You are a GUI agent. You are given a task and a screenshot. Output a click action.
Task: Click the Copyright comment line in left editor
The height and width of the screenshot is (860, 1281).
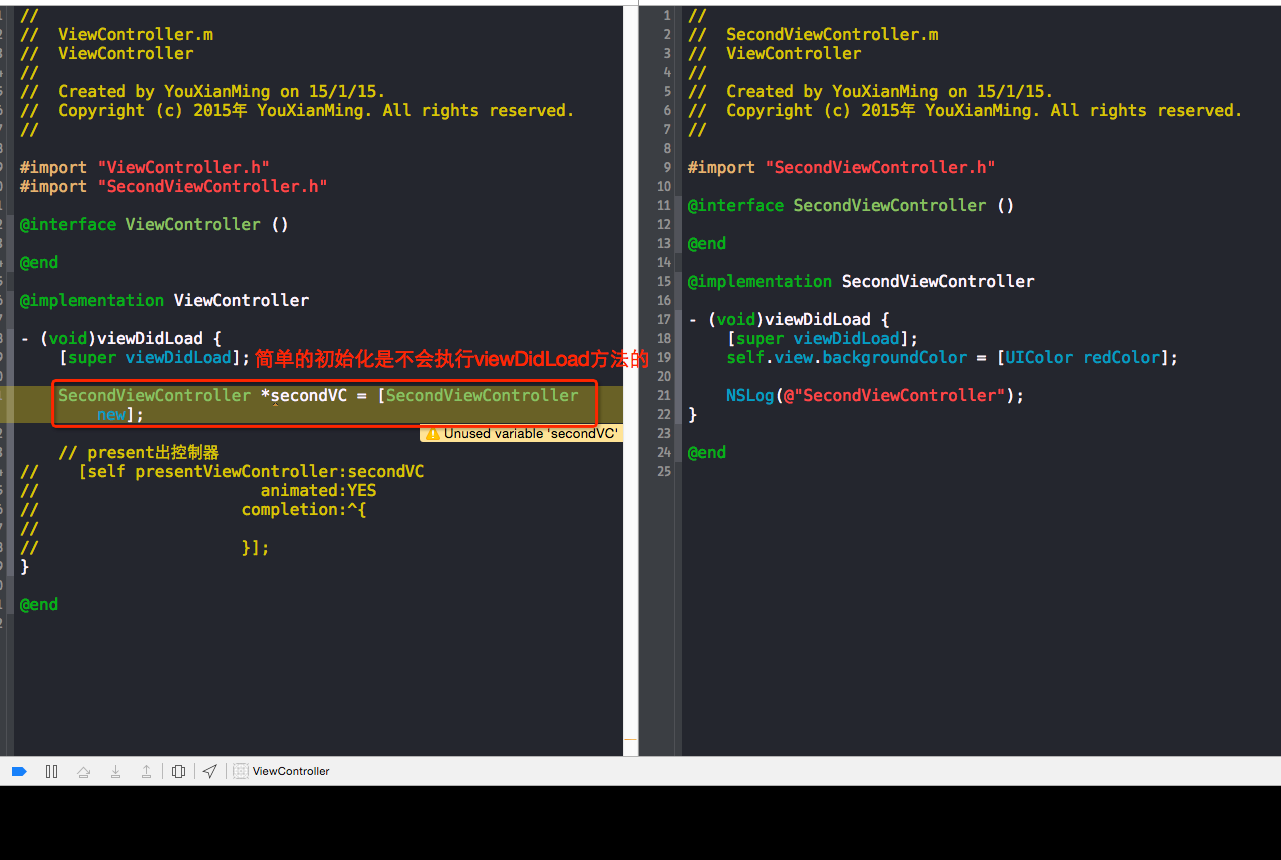(297, 110)
